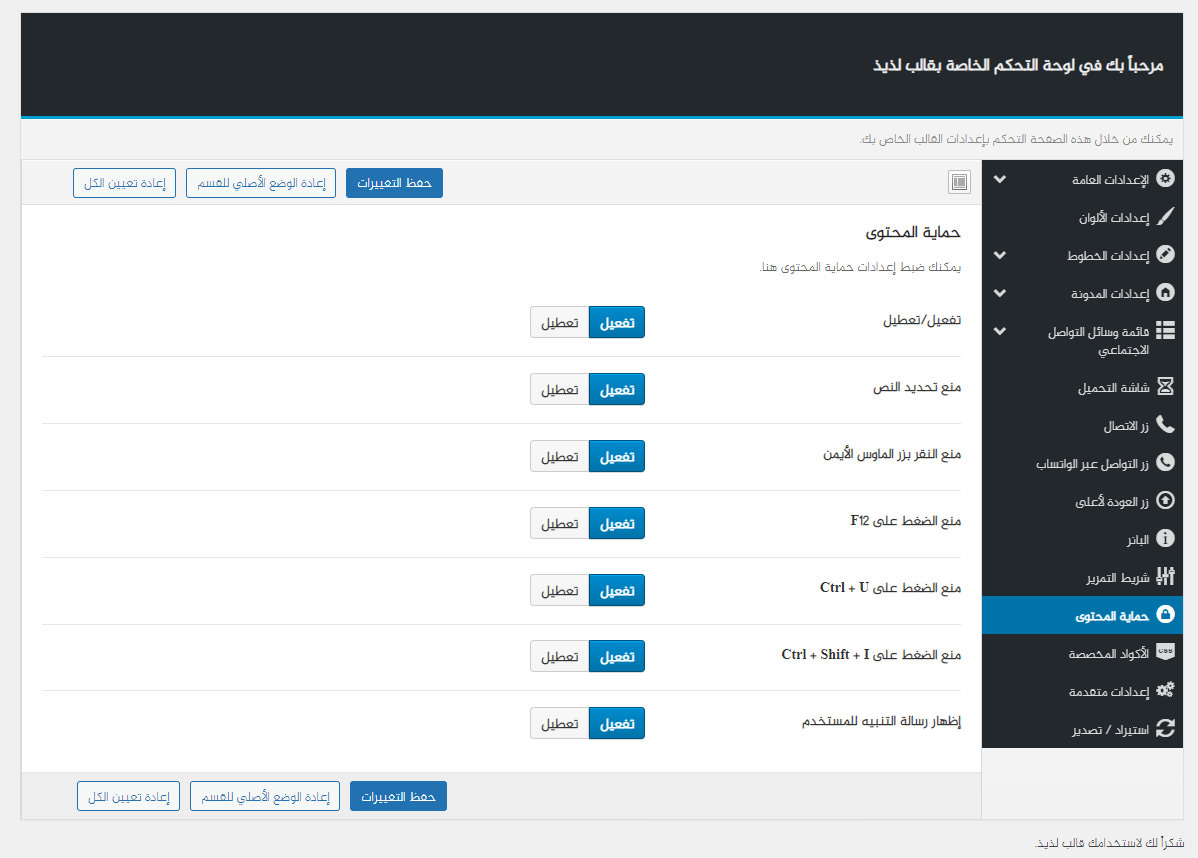
Task: Click the gear icon beside الإعدادات العامة
Action: tap(1165, 179)
